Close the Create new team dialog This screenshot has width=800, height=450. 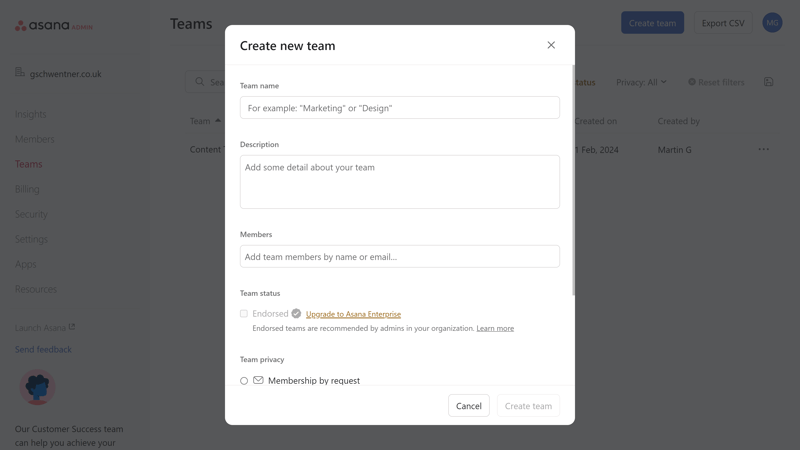(x=551, y=45)
